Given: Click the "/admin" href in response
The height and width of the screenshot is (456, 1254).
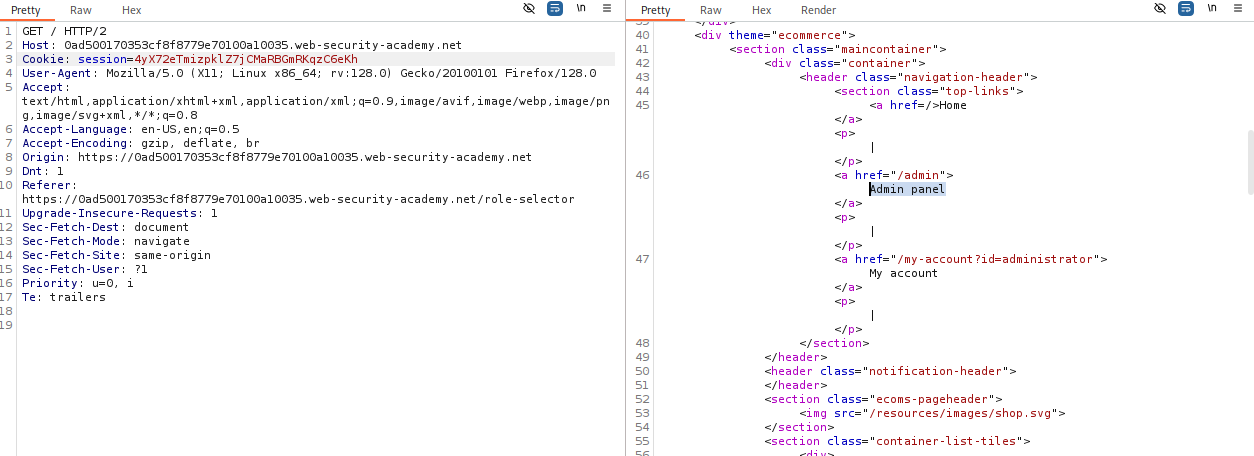Looking at the screenshot, I should click(910, 175).
